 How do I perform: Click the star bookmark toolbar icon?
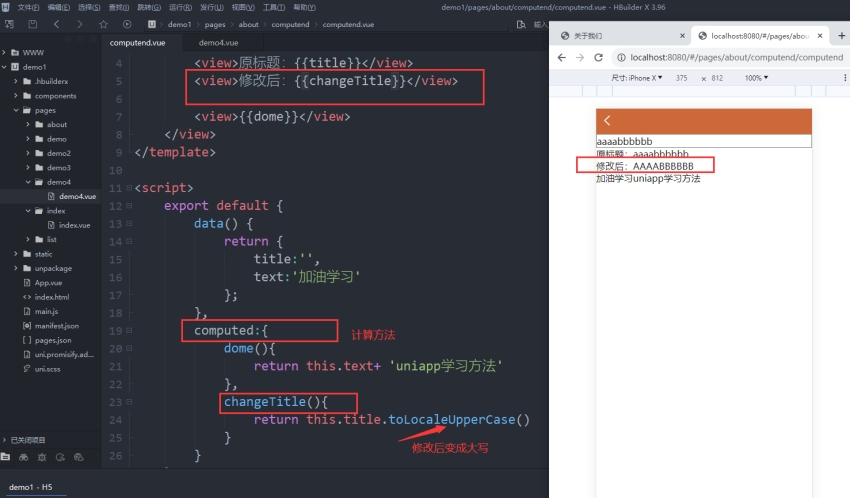103,24
